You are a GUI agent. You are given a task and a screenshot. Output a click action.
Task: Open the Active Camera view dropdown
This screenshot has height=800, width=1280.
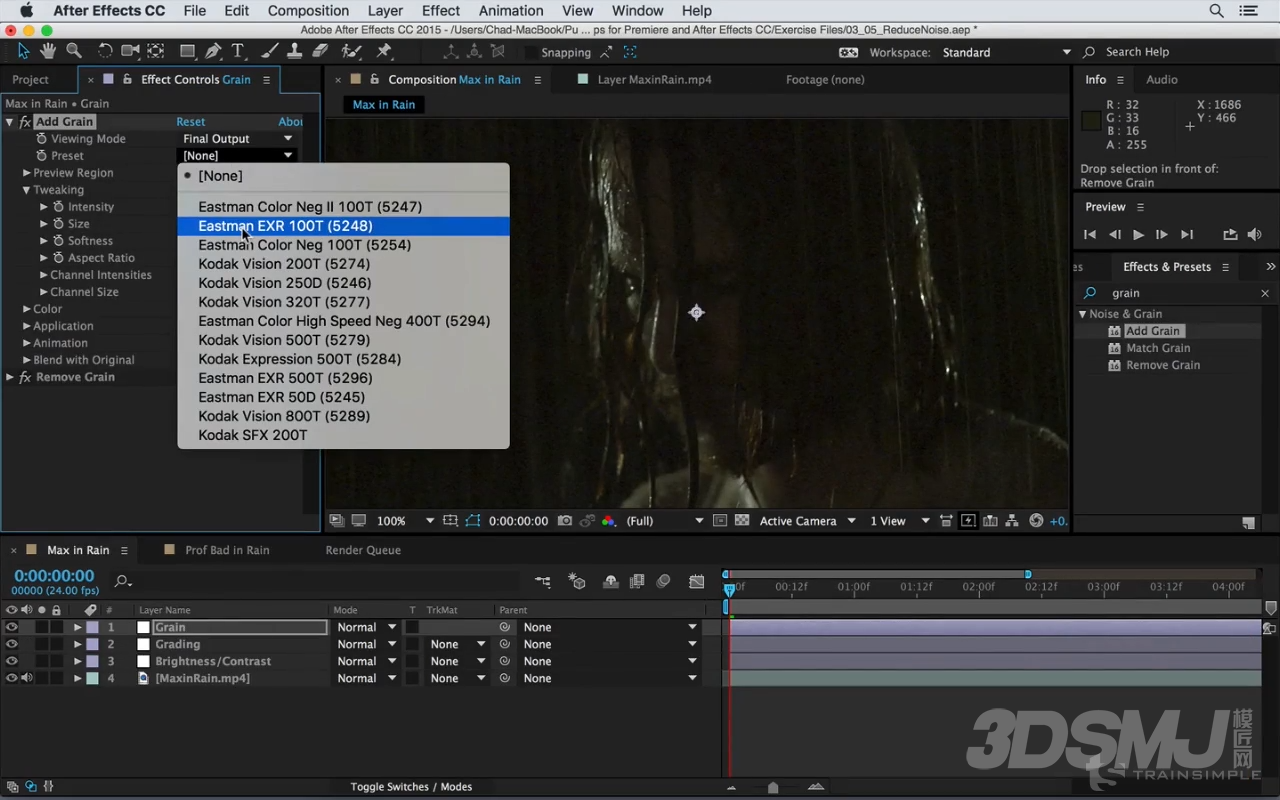click(807, 521)
